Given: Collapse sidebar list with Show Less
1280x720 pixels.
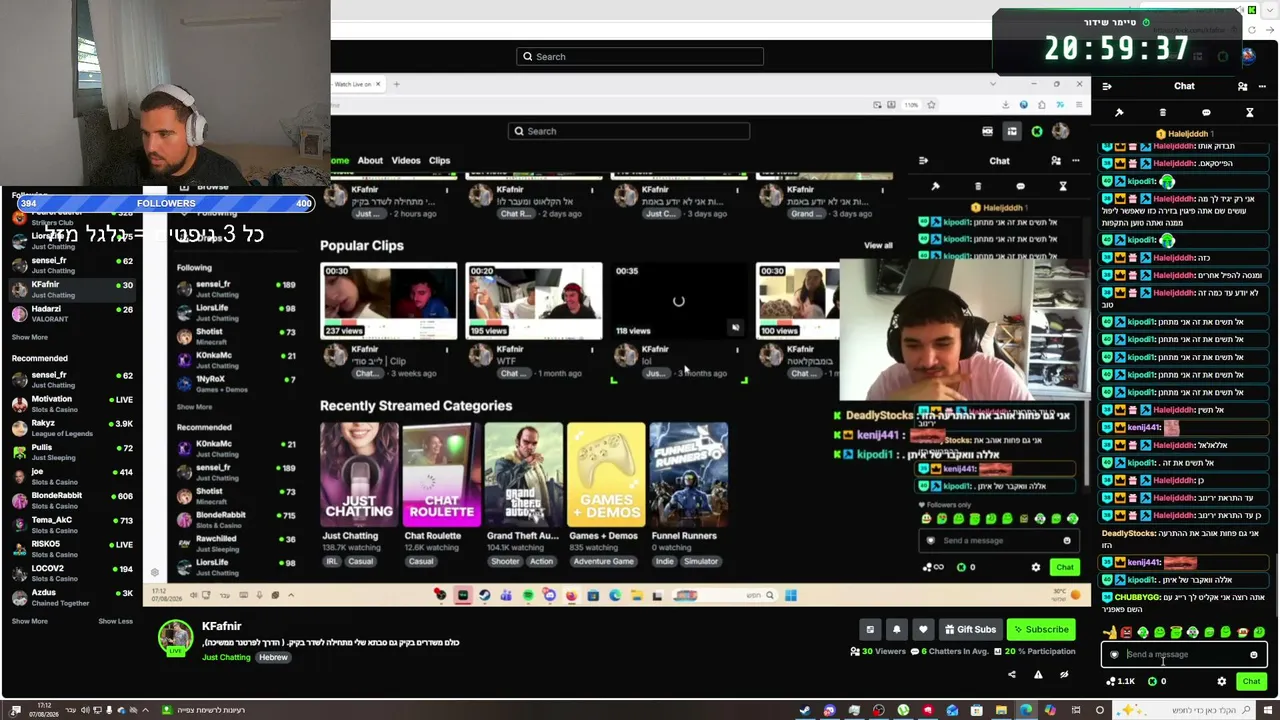Looking at the screenshot, I should 115,621.
